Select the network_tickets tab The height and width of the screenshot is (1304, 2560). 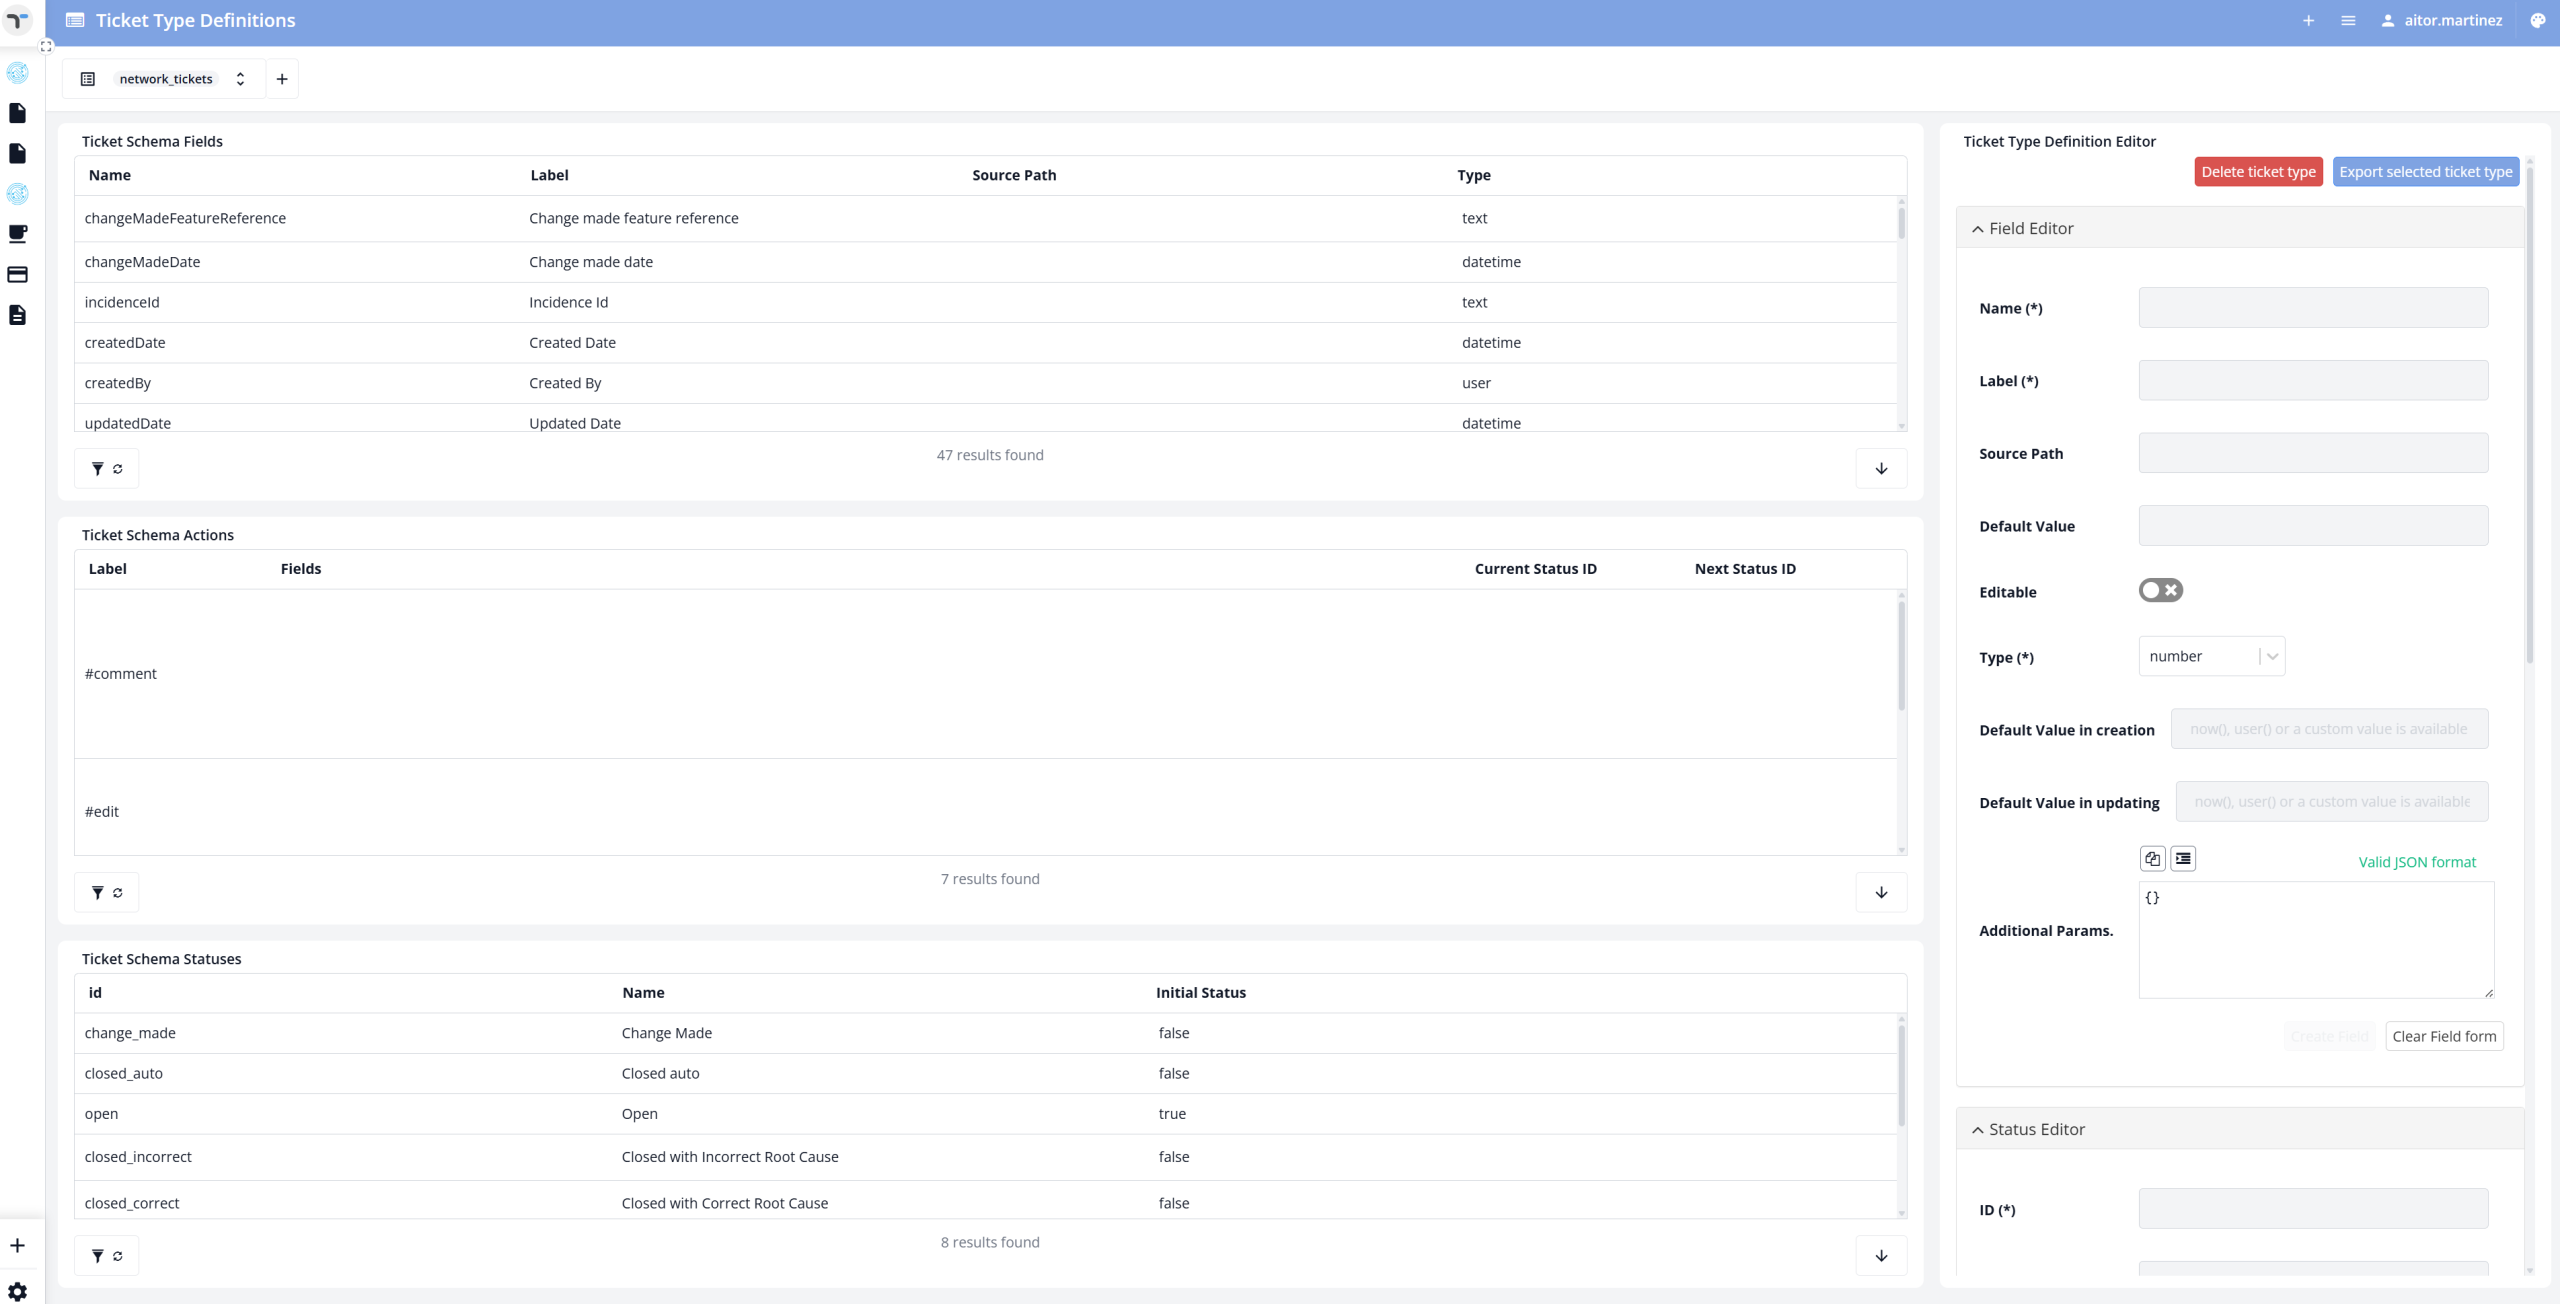(x=165, y=79)
